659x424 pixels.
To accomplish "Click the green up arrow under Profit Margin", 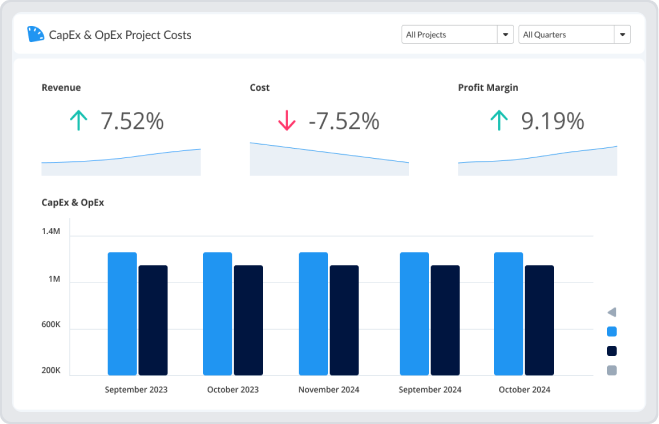I will coord(498,122).
